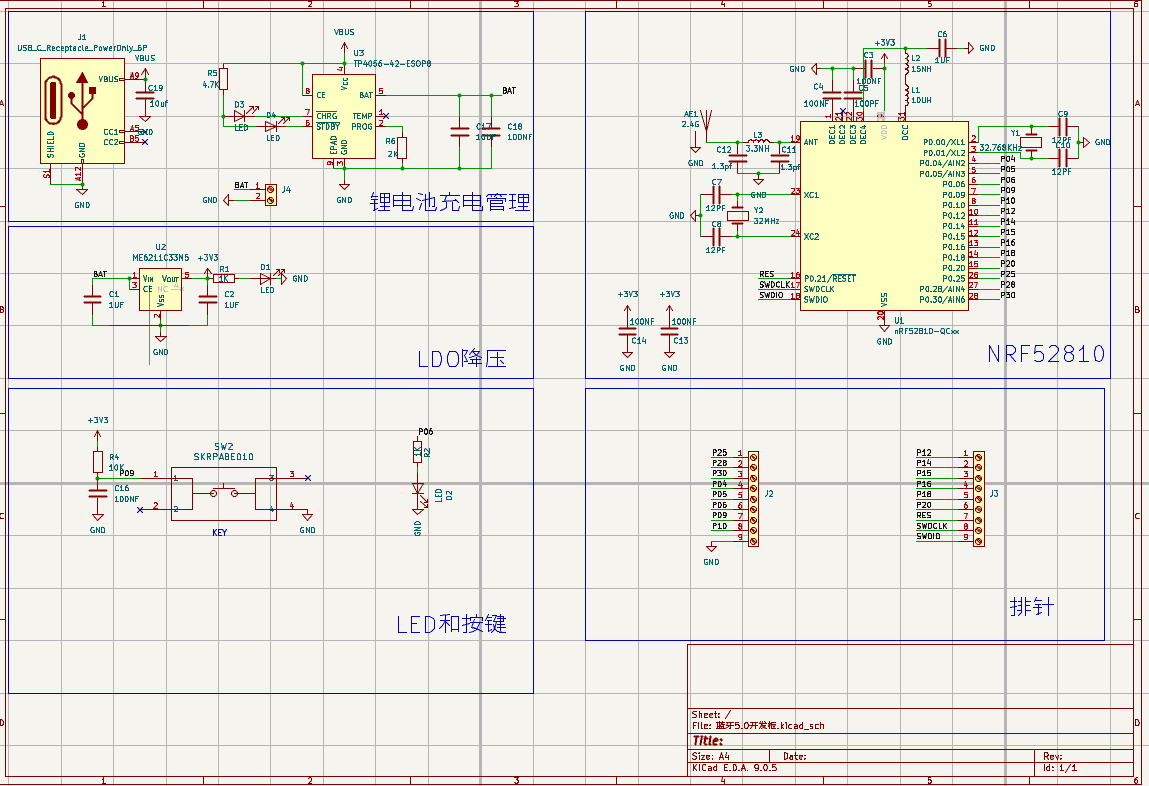Click the Y1 32.768KHz crystal symbol
Image resolution: width=1149 pixels, height=786 pixels.
pos(1033,142)
